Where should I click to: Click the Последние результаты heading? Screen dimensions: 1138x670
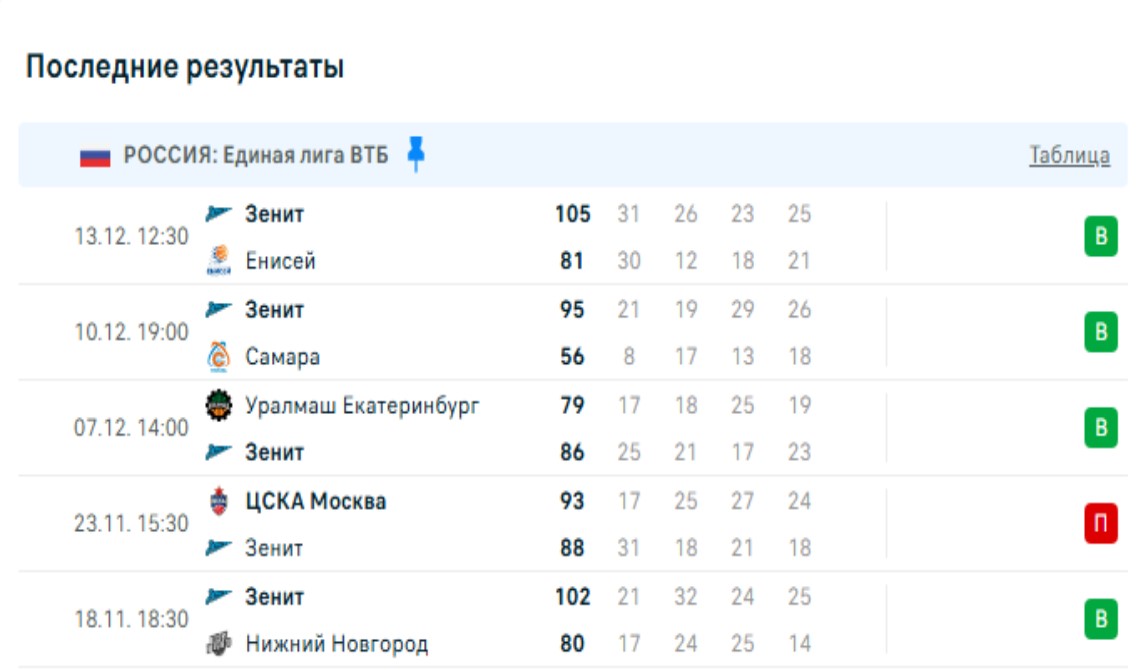185,68
